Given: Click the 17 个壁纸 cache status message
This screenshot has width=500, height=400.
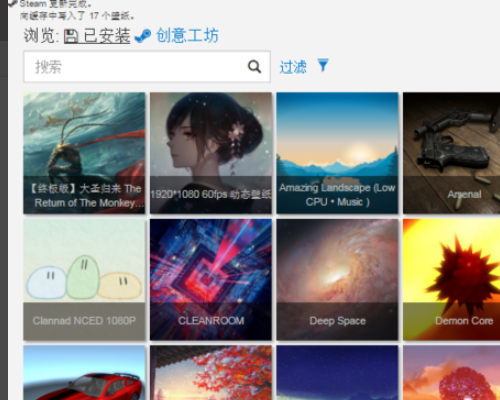Looking at the screenshot, I should [77, 16].
